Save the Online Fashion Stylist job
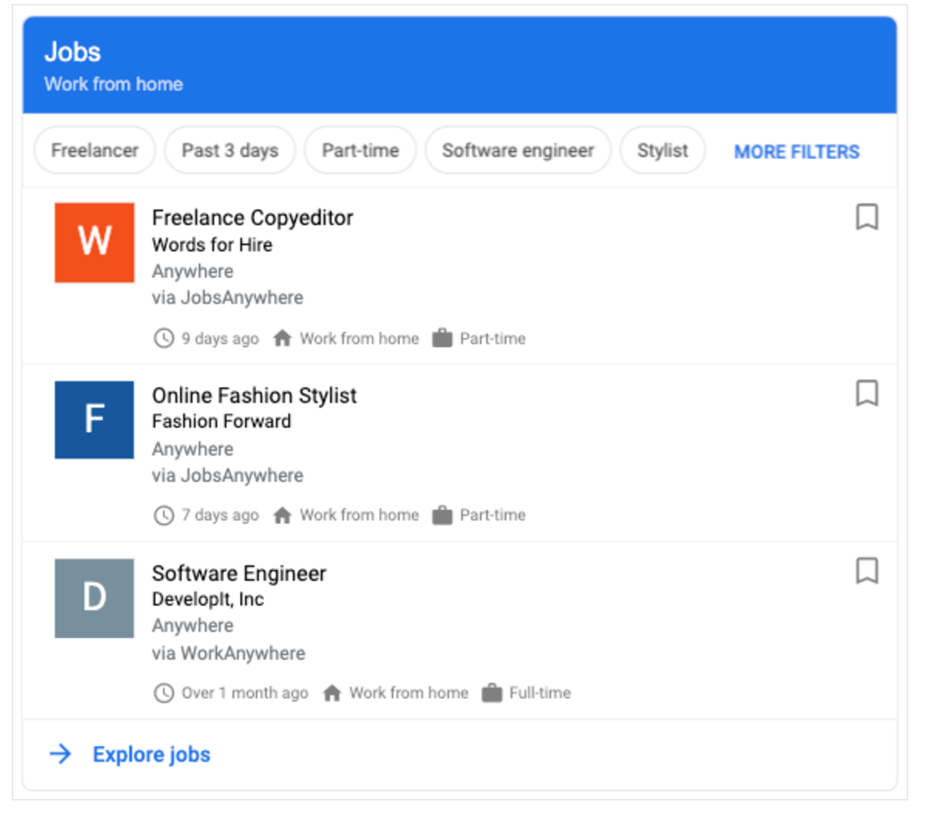The image size is (936, 826). [866, 394]
